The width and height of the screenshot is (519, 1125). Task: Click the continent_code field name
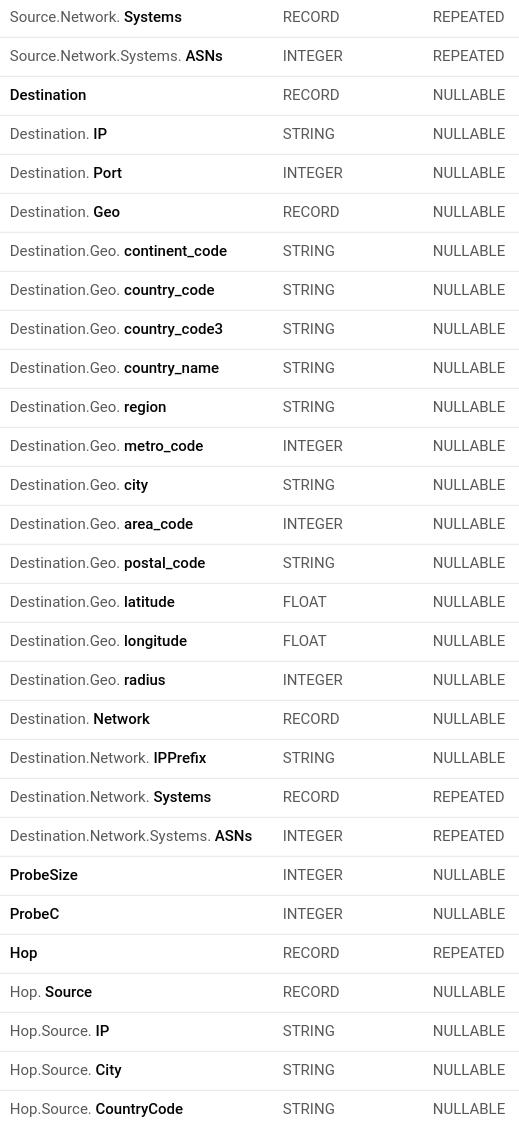tap(175, 251)
